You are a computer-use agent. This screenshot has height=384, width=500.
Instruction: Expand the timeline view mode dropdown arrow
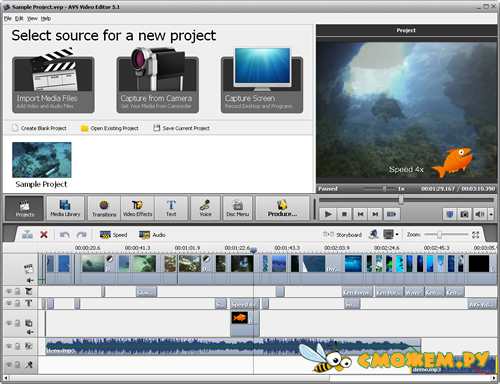[x=397, y=235]
